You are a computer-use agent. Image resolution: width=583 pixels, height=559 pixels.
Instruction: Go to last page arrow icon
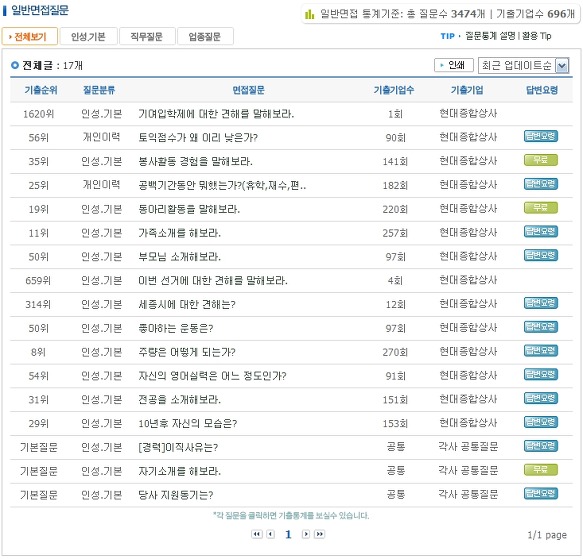click(x=319, y=534)
